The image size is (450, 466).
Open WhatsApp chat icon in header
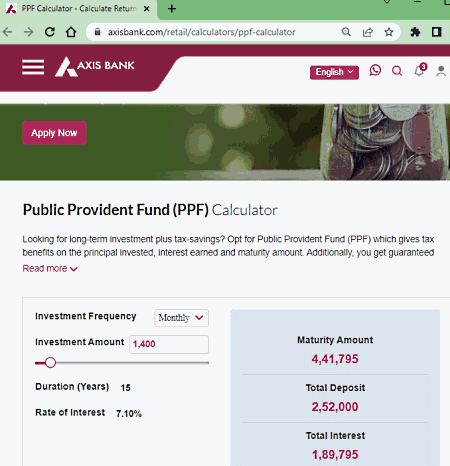pos(375,70)
